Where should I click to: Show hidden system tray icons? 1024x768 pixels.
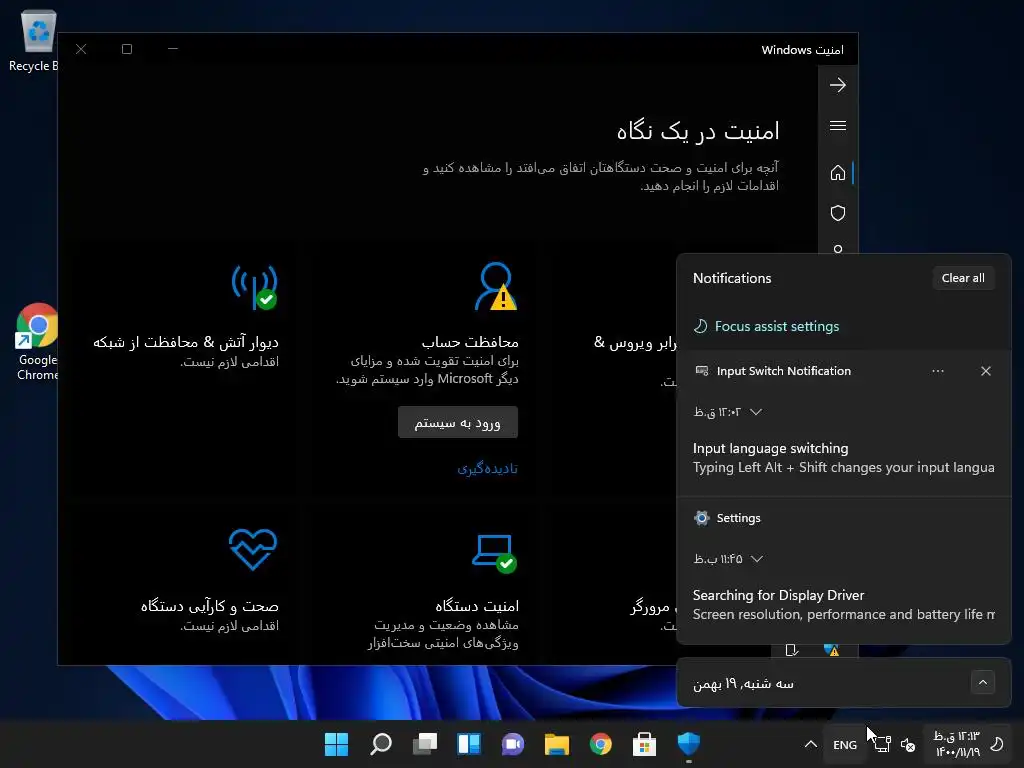point(810,744)
